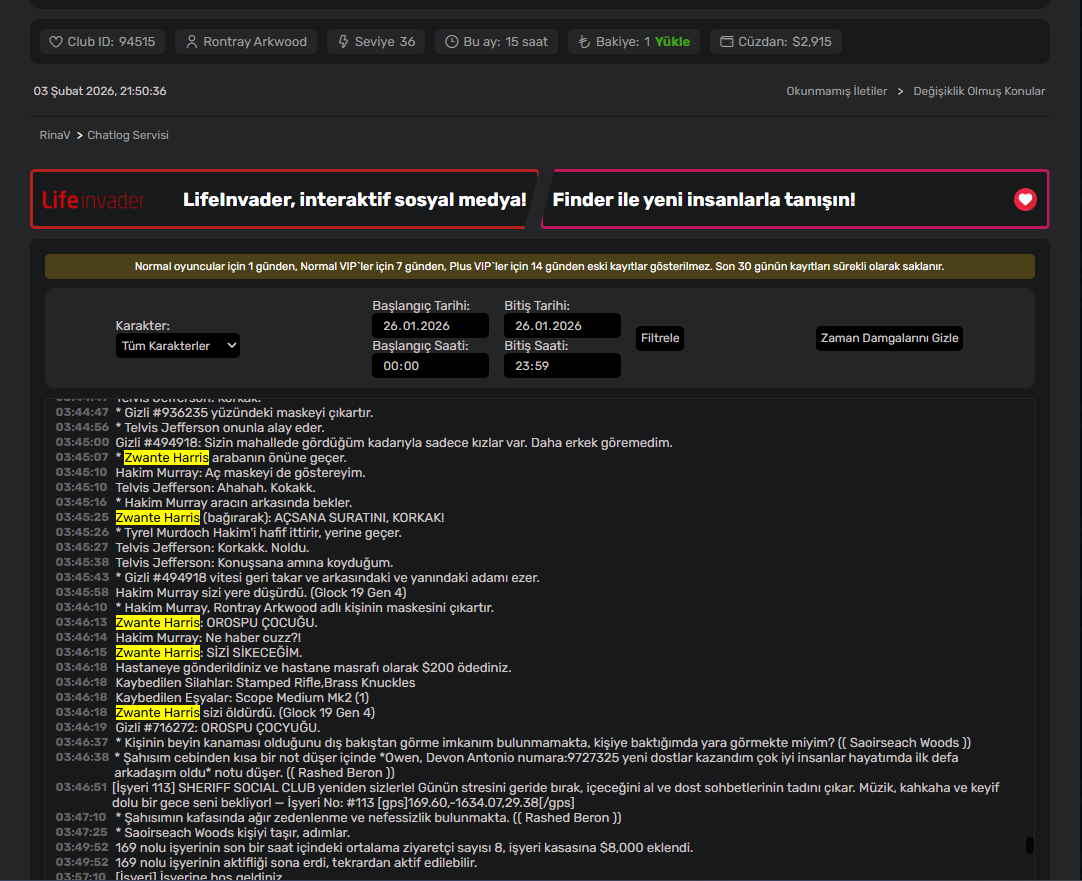Click the lightning icon next to Seviye 36
Image resolution: width=1082 pixels, height=881 pixels.
click(x=343, y=42)
